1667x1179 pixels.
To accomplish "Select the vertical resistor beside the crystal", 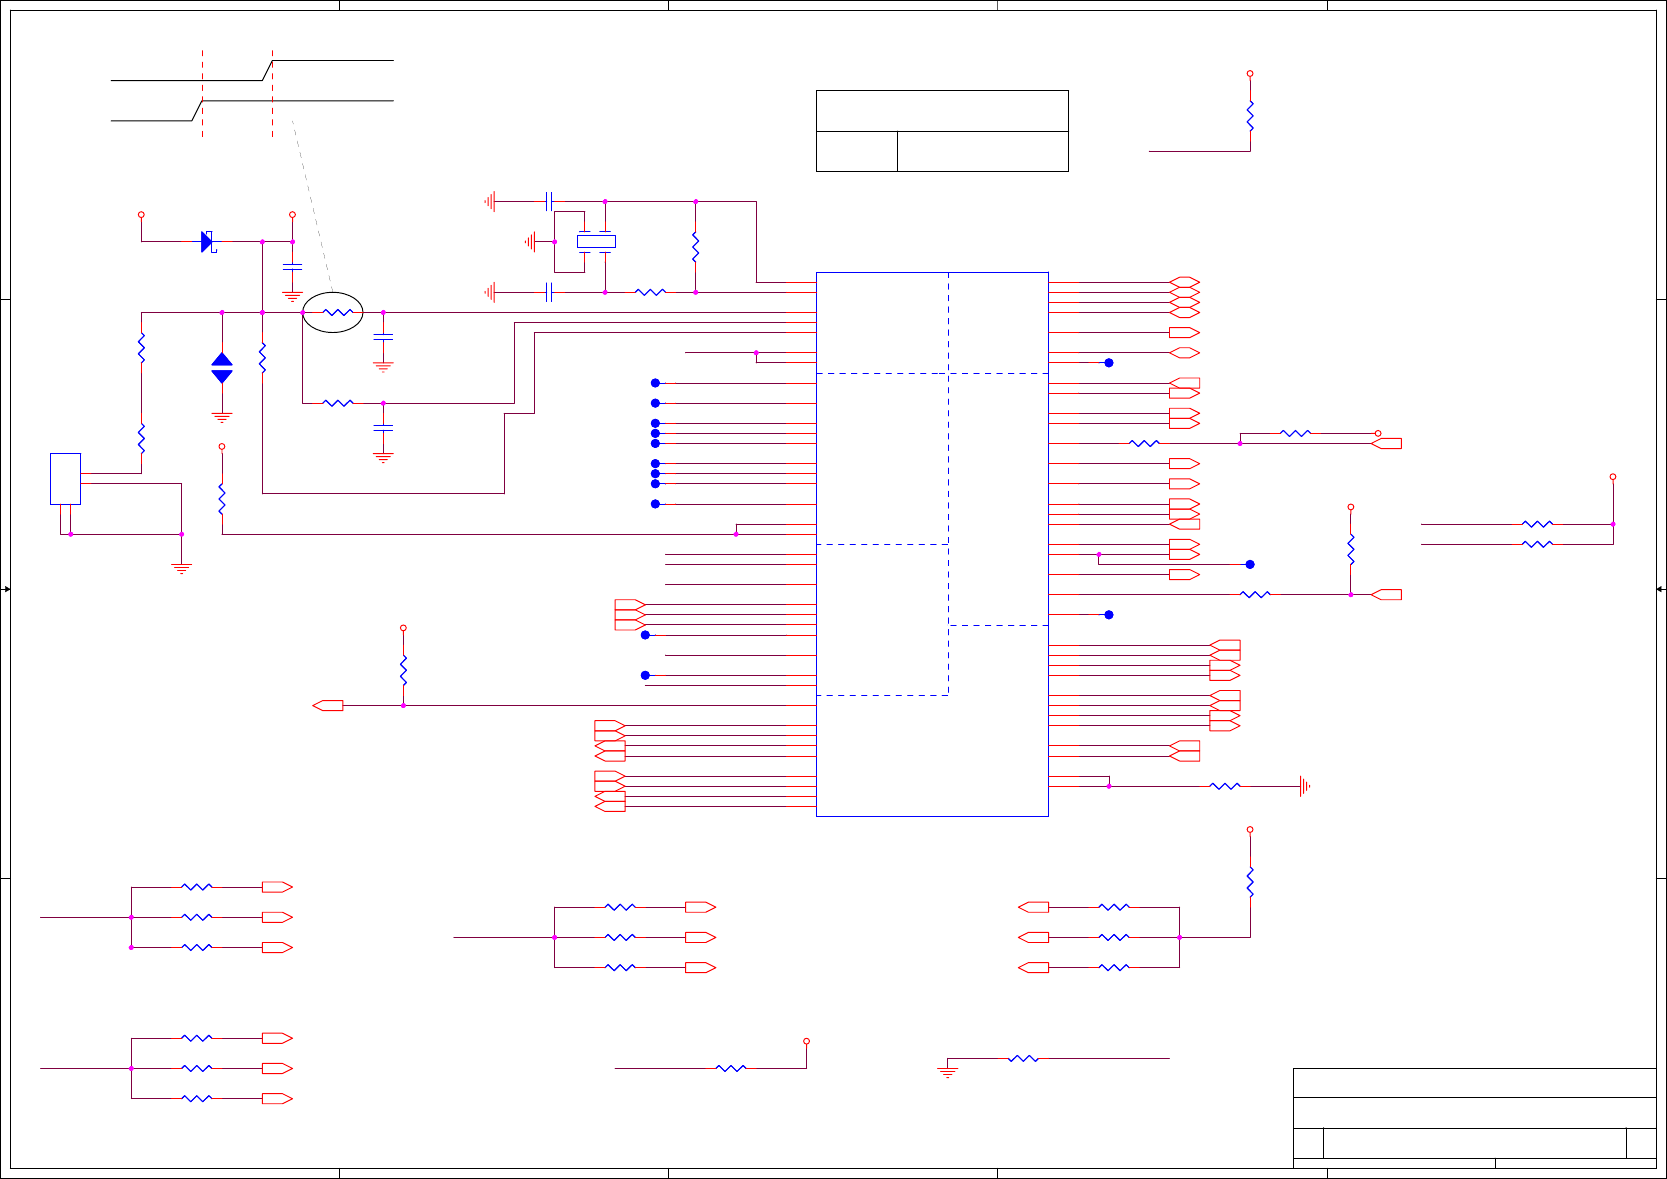I will (695, 247).
